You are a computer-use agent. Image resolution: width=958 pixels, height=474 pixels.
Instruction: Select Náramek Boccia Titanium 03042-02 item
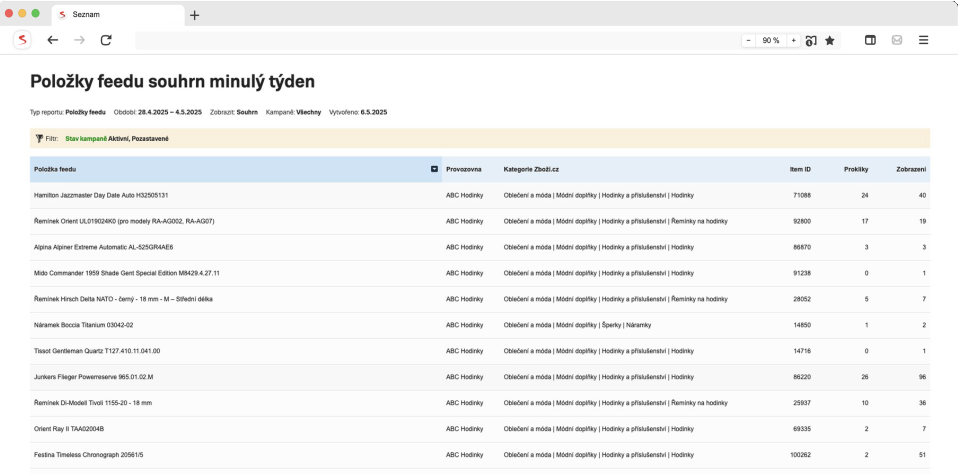(x=84, y=325)
